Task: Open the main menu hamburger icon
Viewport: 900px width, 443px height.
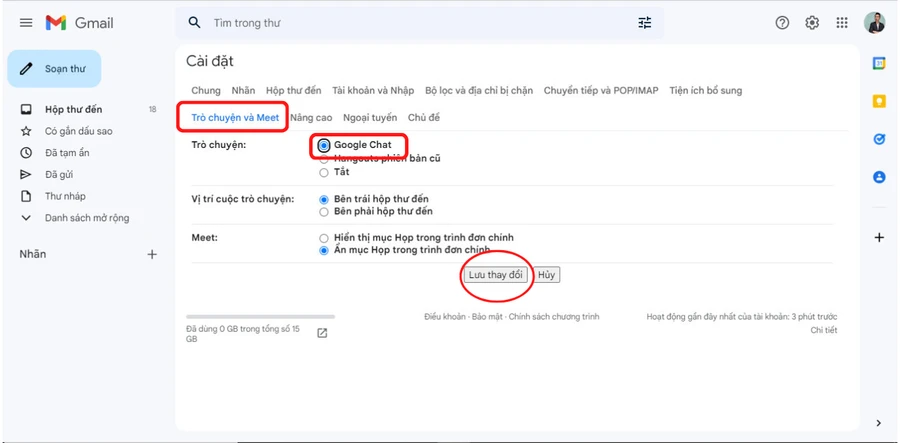Action: click(26, 23)
